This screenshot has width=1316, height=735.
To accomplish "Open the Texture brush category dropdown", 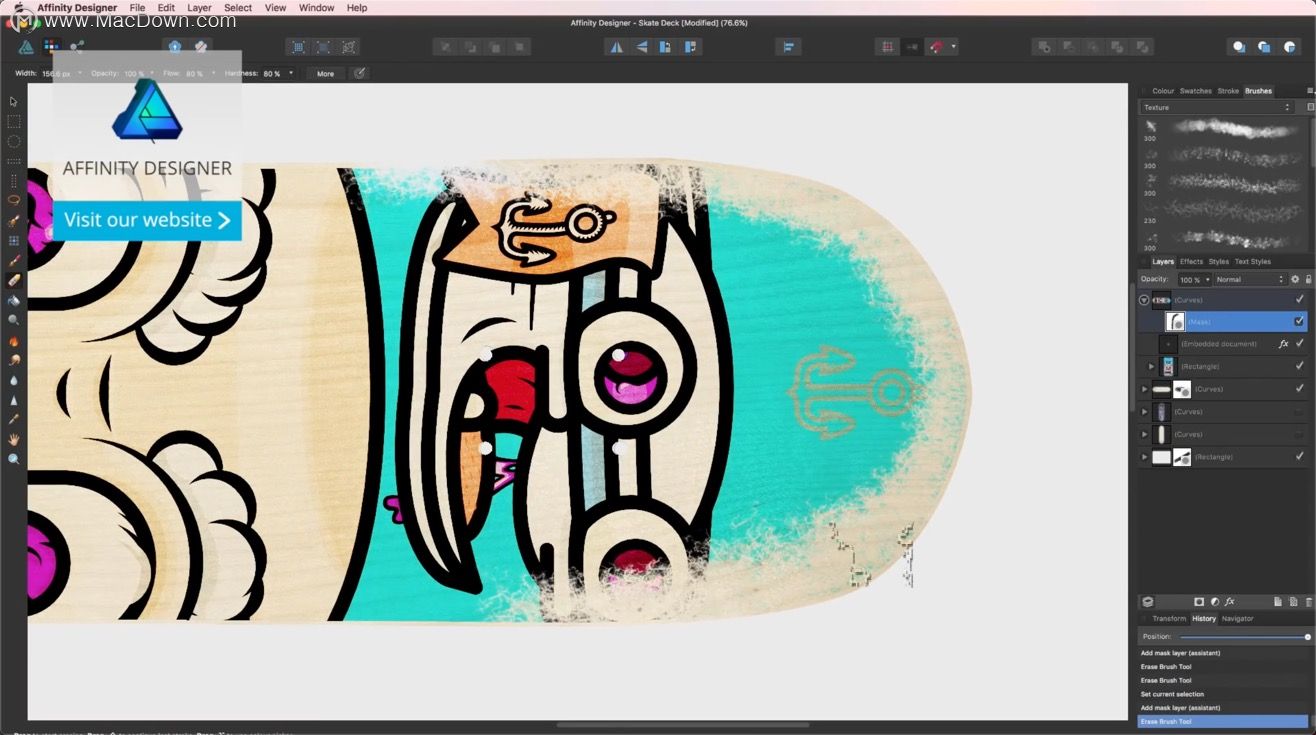I will click(x=1216, y=107).
